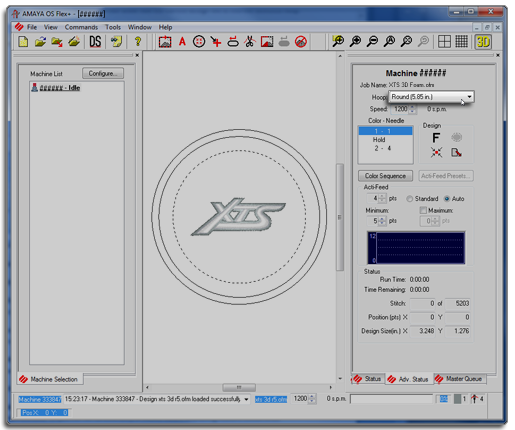Screen dimensions: 515x430
Task: Click the zoom in magnifier icon
Action: tap(355, 41)
